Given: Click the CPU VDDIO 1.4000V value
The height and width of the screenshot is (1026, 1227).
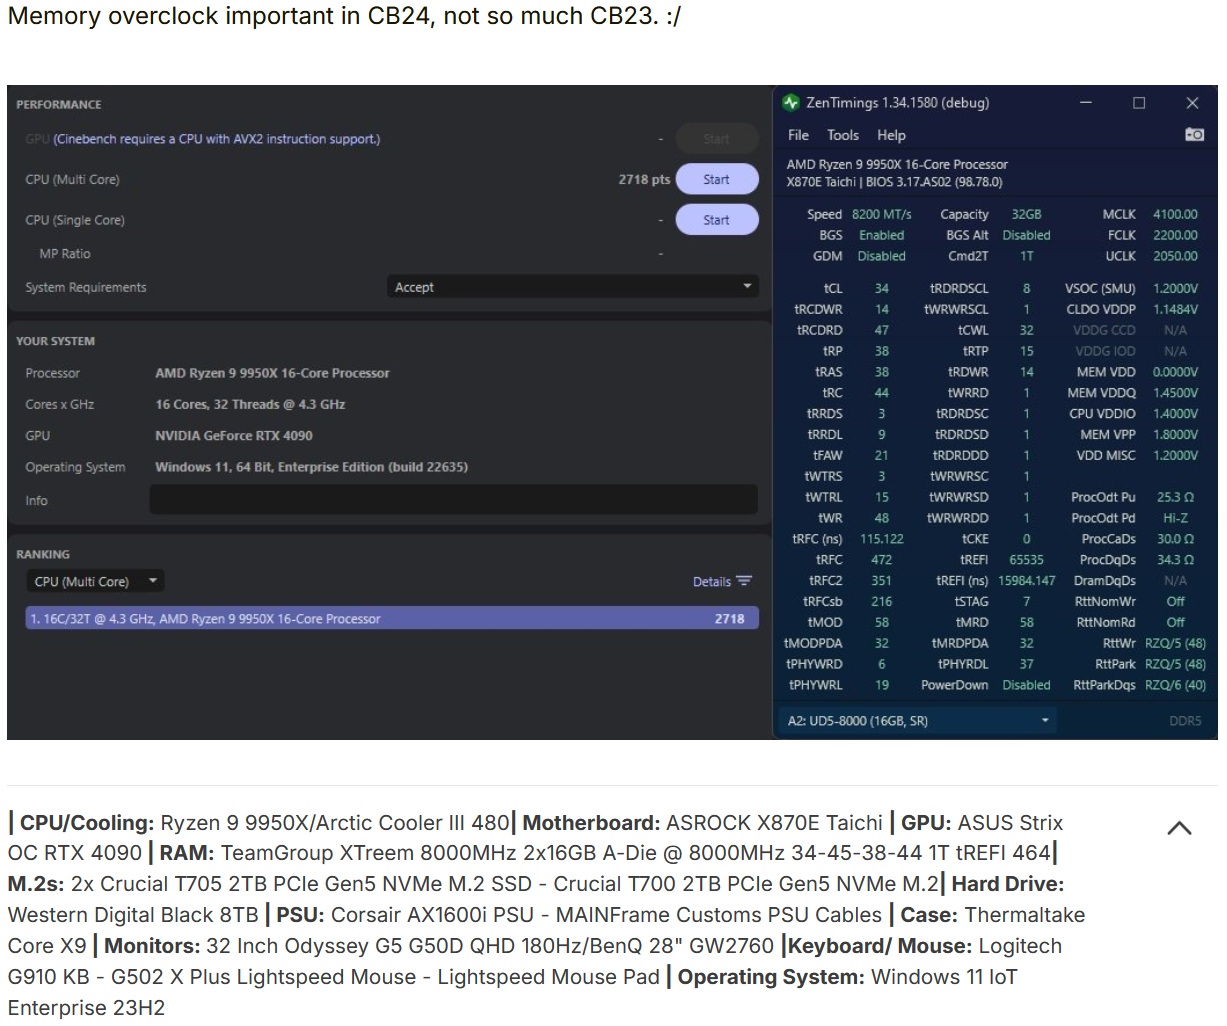Looking at the screenshot, I should coord(1175,413).
